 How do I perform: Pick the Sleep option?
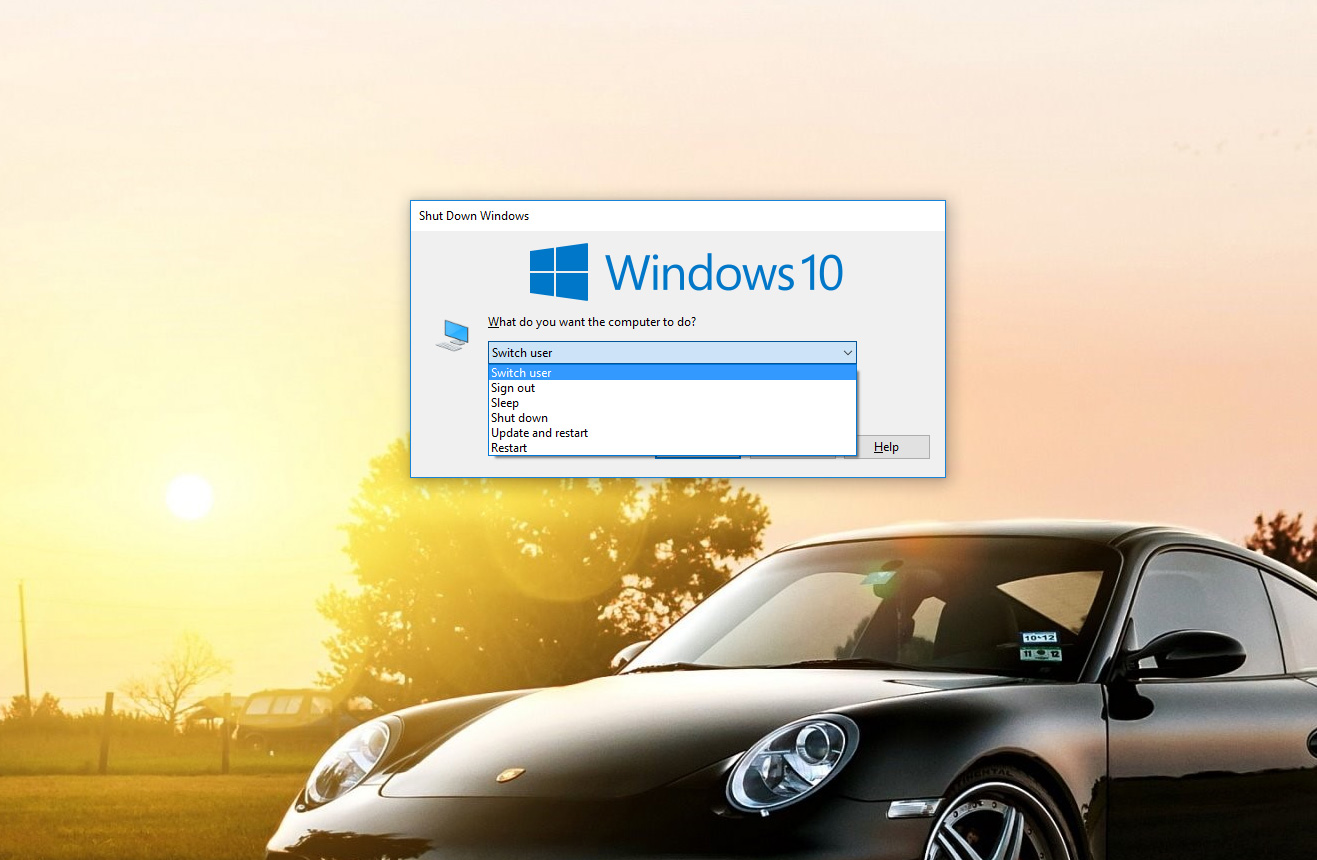click(672, 403)
